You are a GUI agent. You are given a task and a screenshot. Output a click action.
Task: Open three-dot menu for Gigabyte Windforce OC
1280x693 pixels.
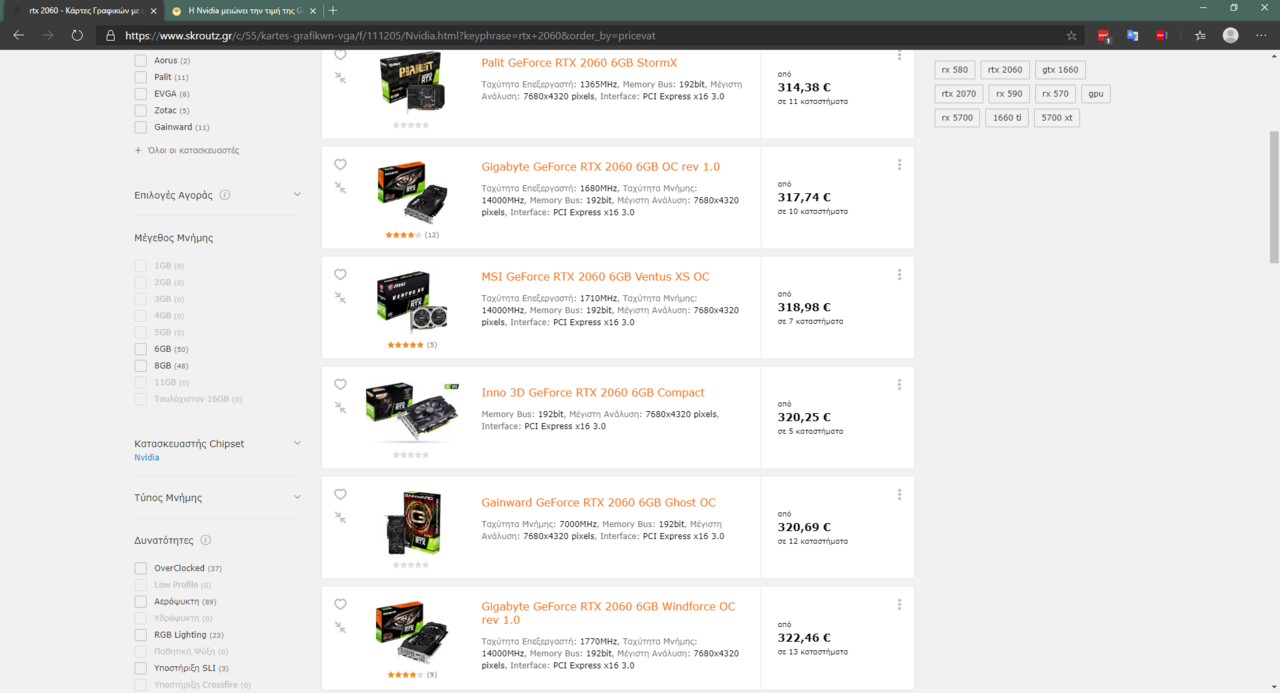pyautogui.click(x=899, y=605)
